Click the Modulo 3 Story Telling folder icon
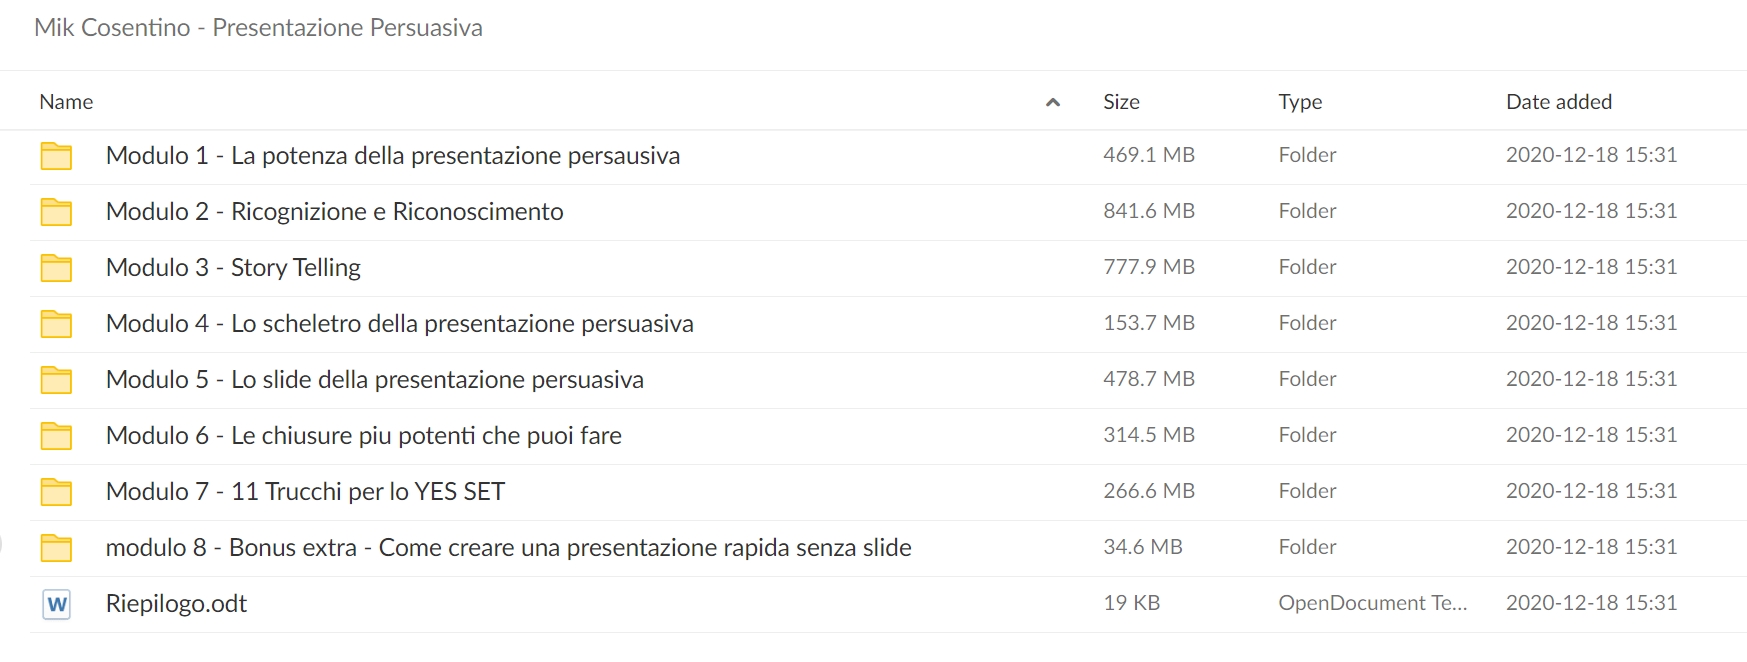 (x=56, y=268)
